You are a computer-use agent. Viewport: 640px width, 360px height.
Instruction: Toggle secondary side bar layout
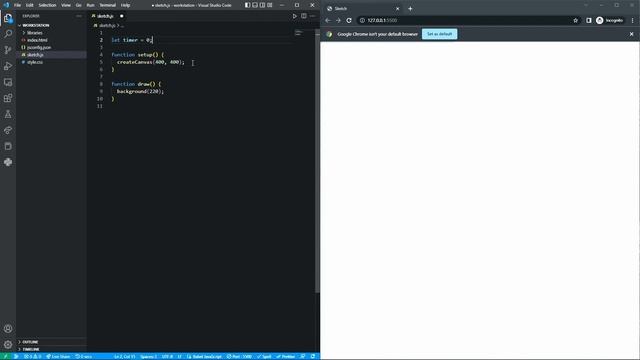pos(262,5)
